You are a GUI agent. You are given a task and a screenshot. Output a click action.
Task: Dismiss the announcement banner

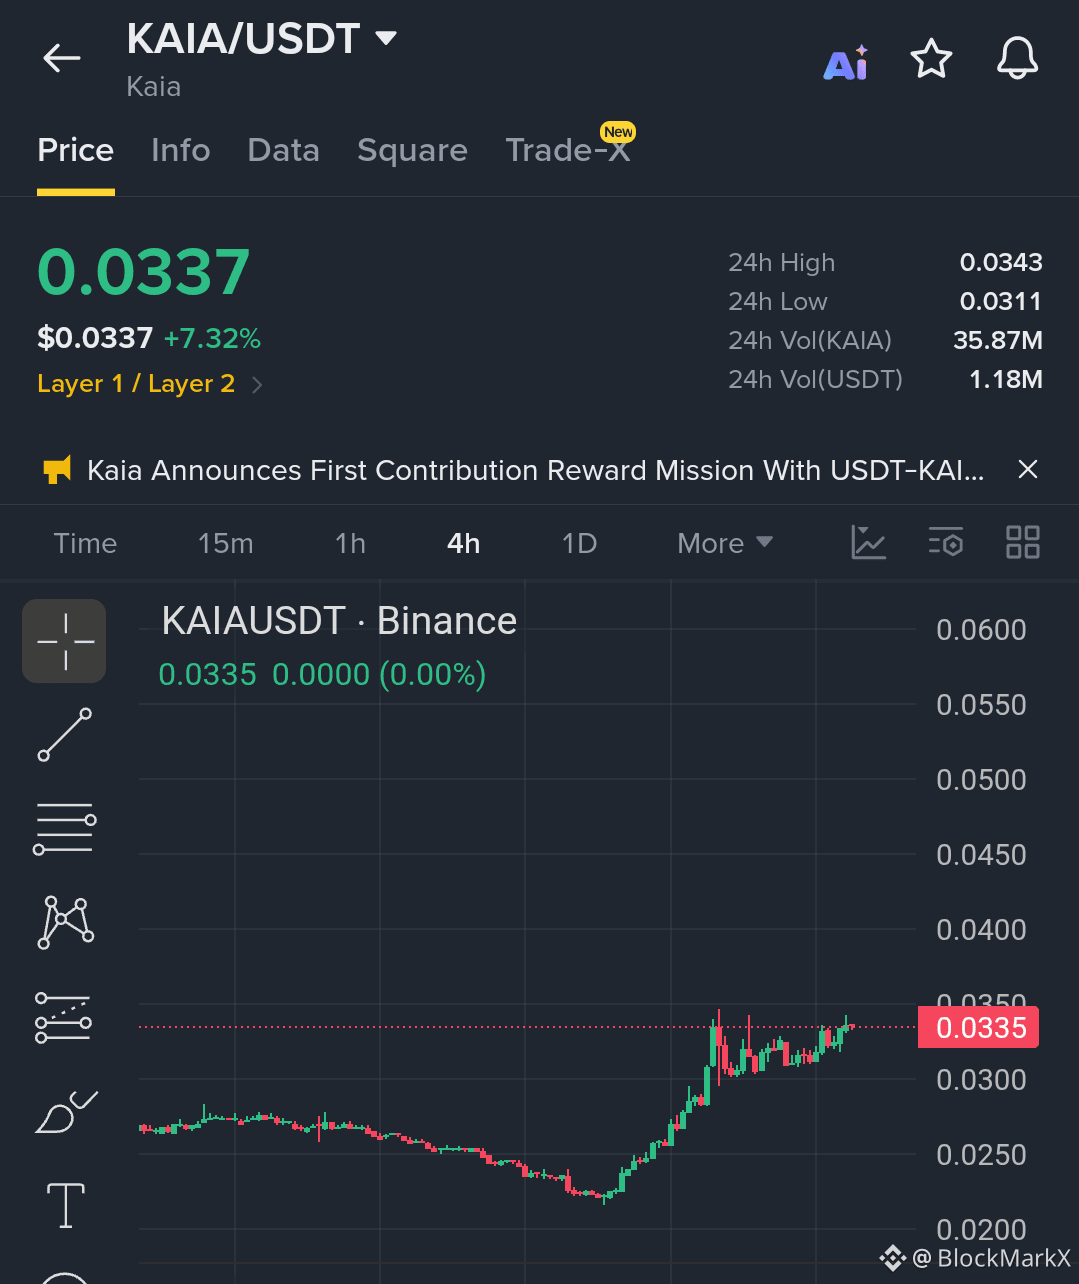coord(1027,469)
